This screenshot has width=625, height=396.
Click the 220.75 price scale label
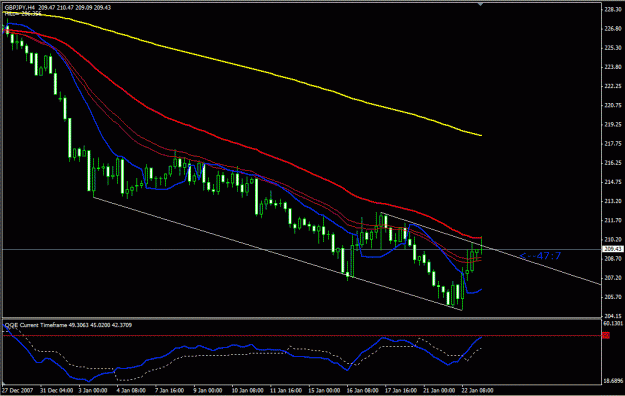click(x=613, y=105)
